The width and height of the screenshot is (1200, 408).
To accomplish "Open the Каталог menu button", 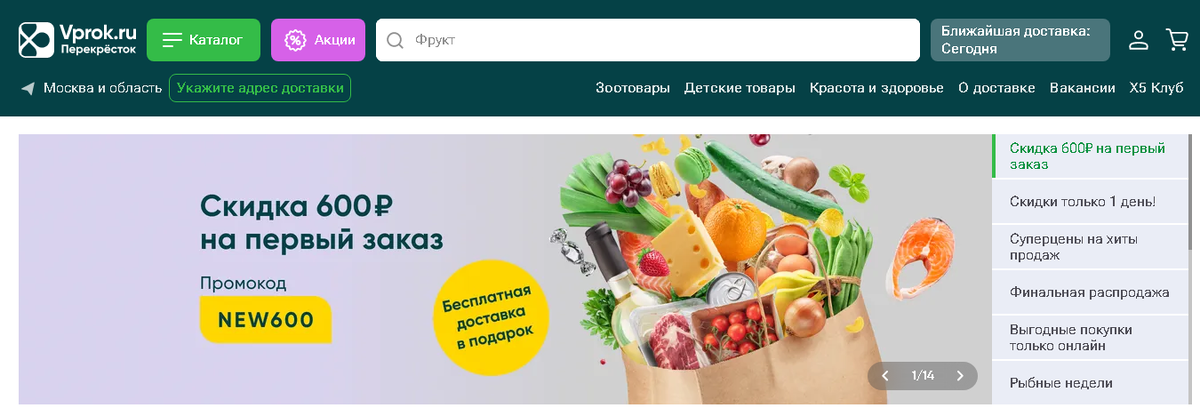I will (x=203, y=40).
